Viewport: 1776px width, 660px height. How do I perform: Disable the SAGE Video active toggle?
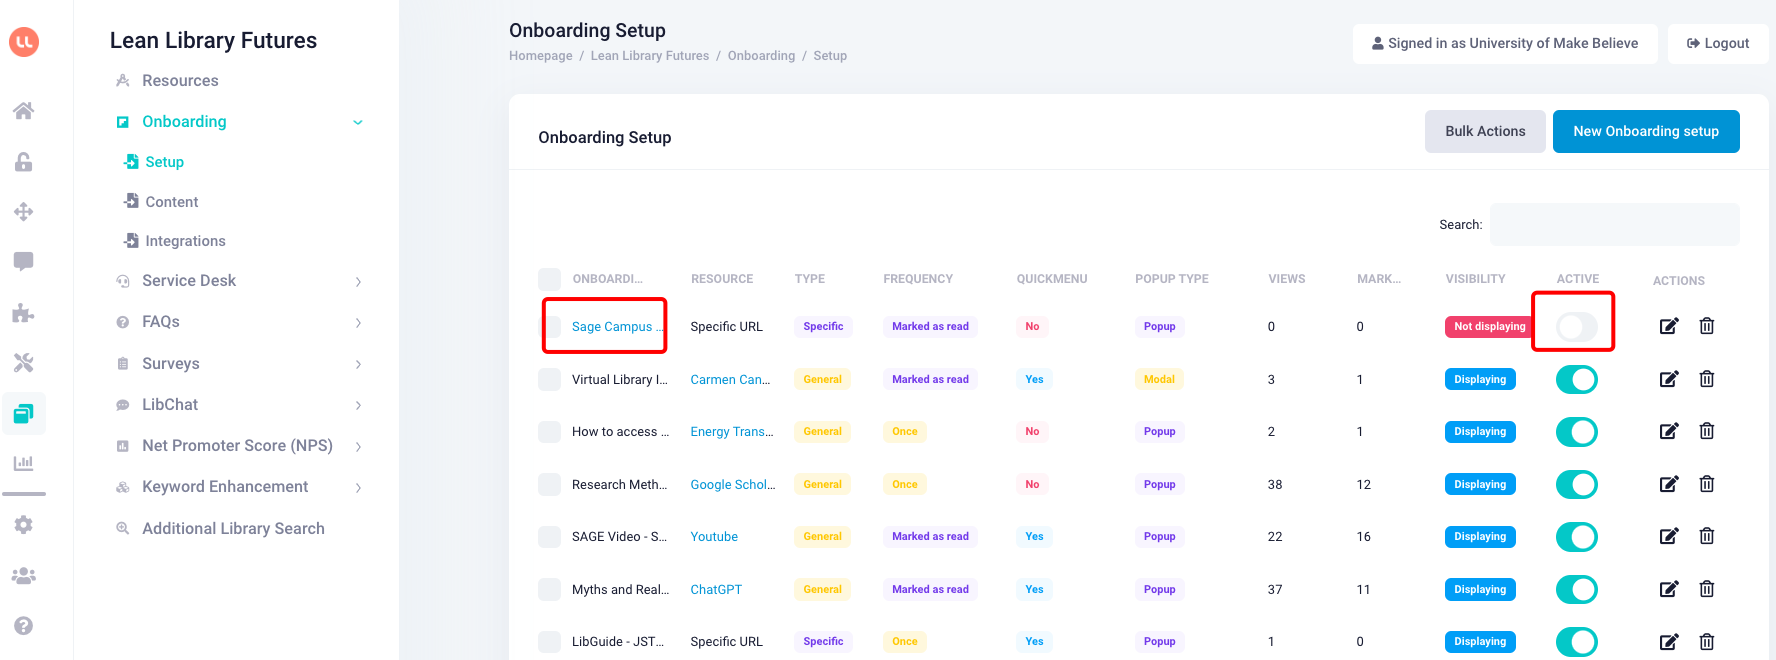coord(1576,537)
